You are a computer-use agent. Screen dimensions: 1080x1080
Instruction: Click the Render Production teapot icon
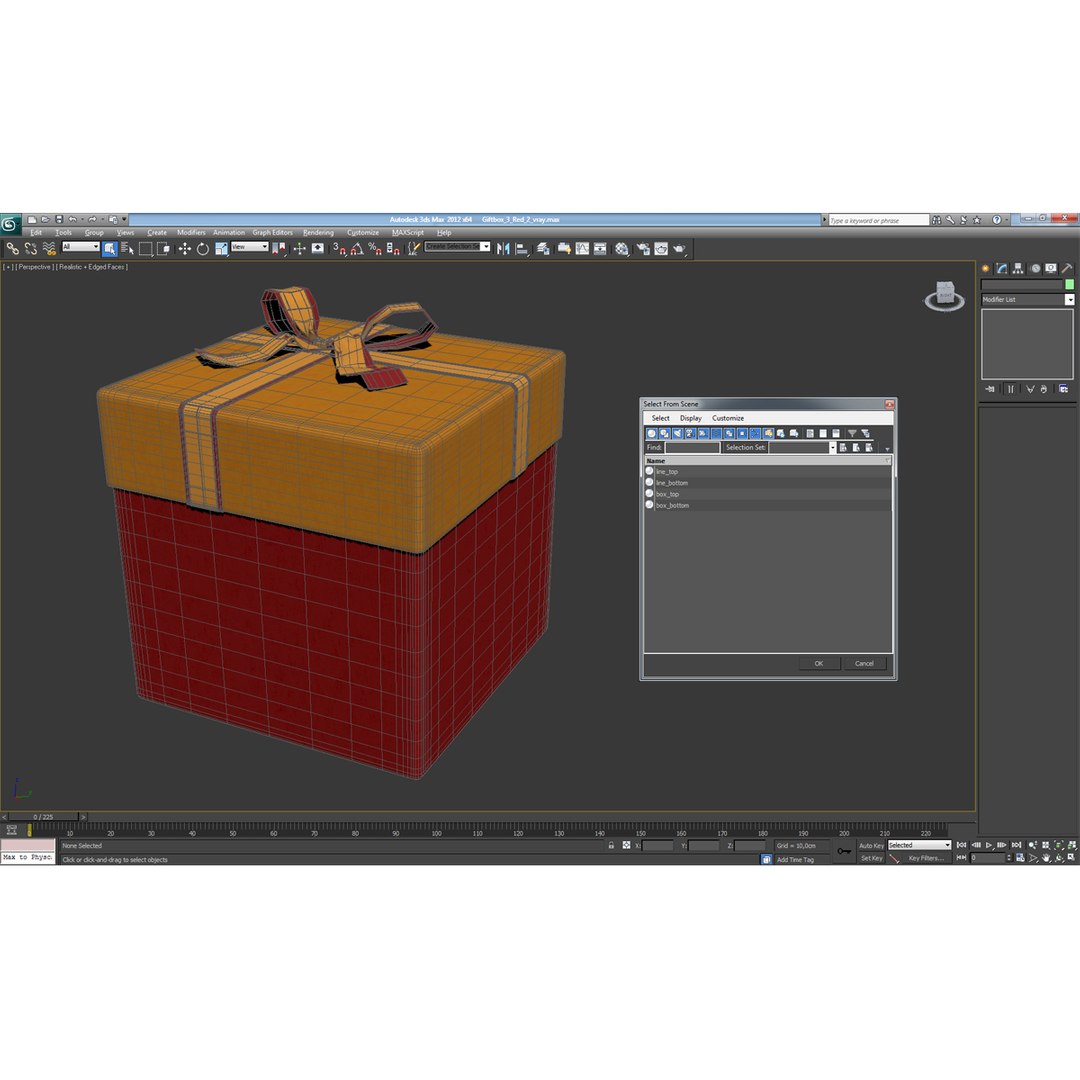click(x=679, y=249)
